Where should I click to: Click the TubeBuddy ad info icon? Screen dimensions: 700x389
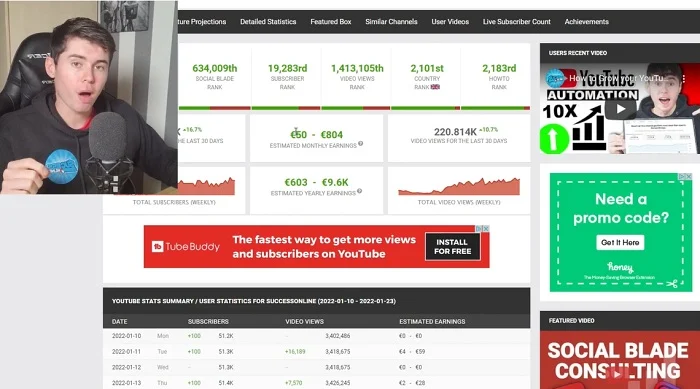[x=479, y=229]
